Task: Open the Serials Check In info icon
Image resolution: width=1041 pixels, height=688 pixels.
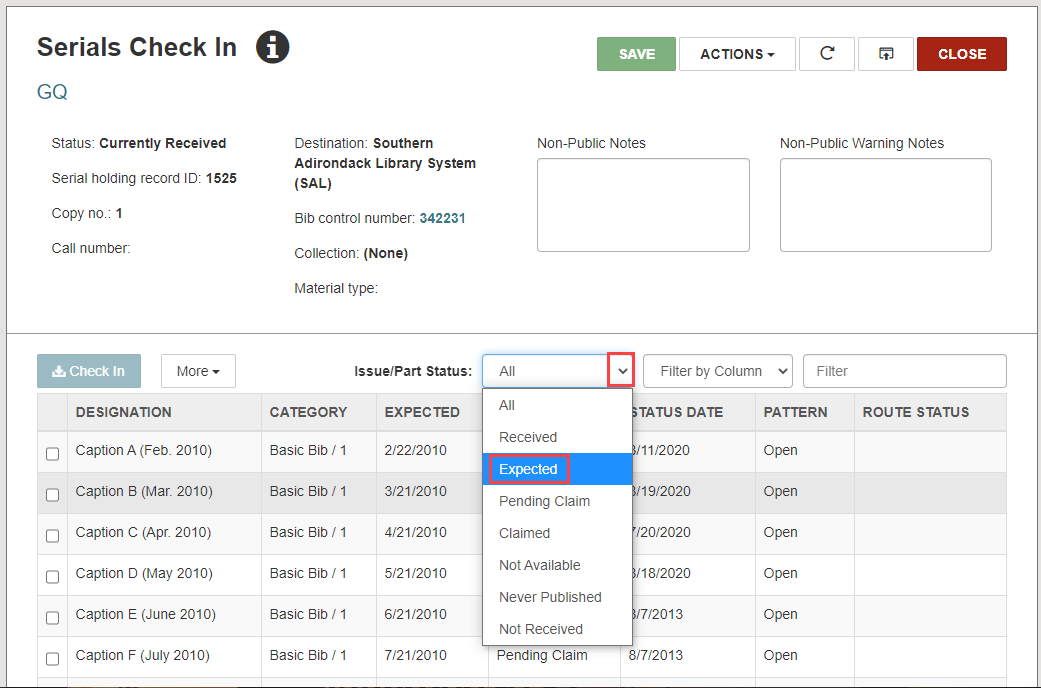Action: pos(272,47)
